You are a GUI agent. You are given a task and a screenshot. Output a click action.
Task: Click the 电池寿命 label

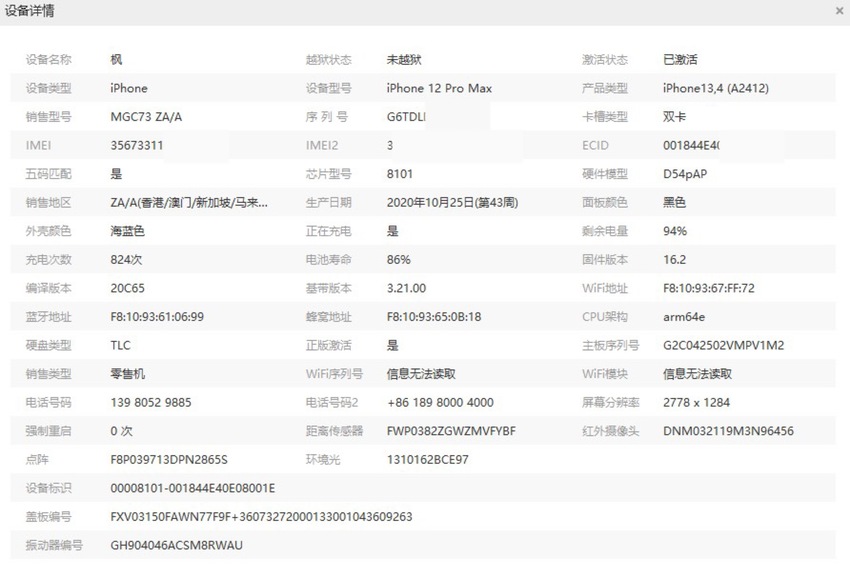pos(329,260)
